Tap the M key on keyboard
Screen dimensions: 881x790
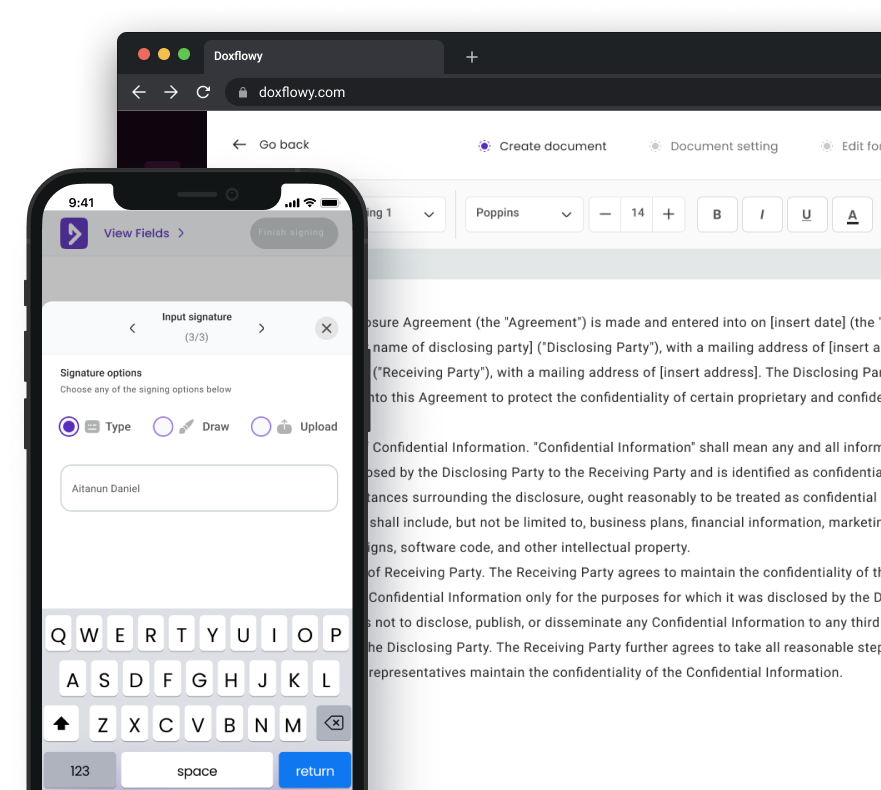[x=293, y=724]
